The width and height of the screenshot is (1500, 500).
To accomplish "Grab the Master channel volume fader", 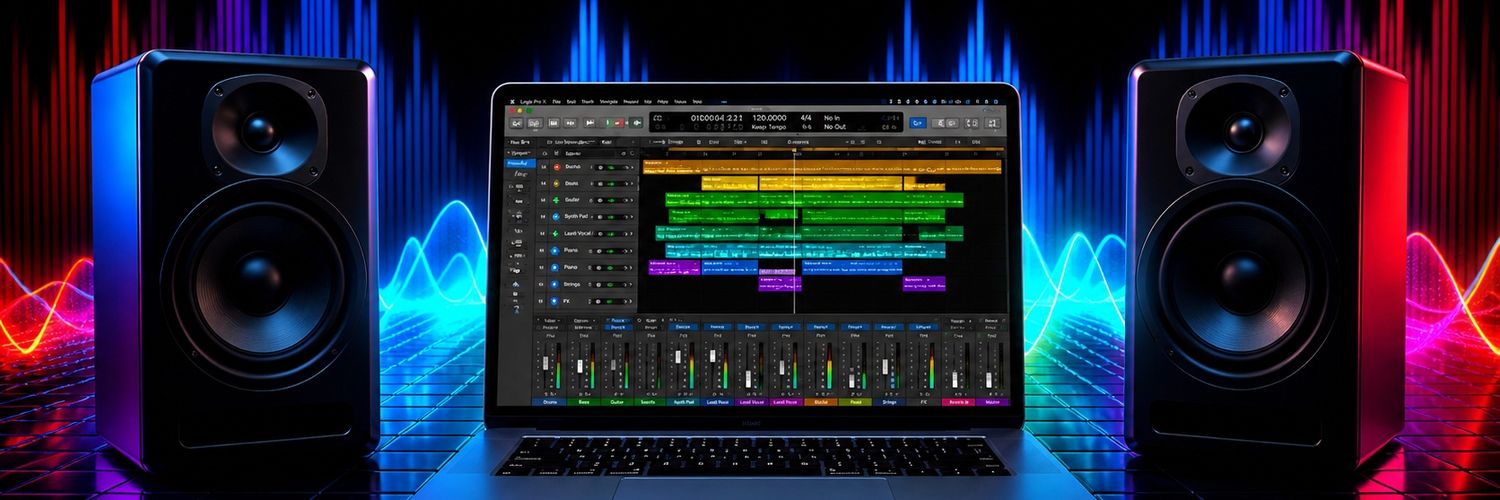I will [x=989, y=379].
